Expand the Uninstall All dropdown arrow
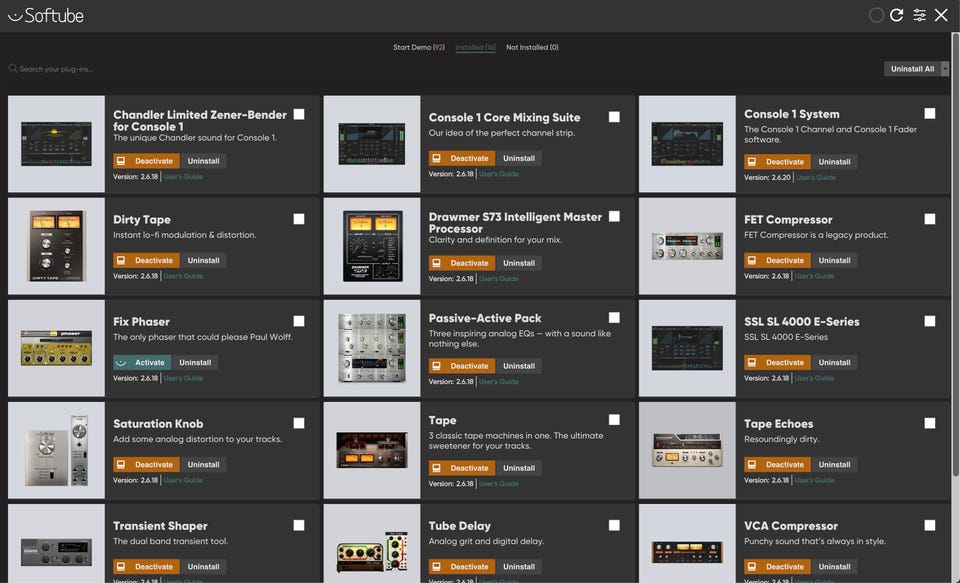The width and height of the screenshot is (960, 583). click(945, 69)
